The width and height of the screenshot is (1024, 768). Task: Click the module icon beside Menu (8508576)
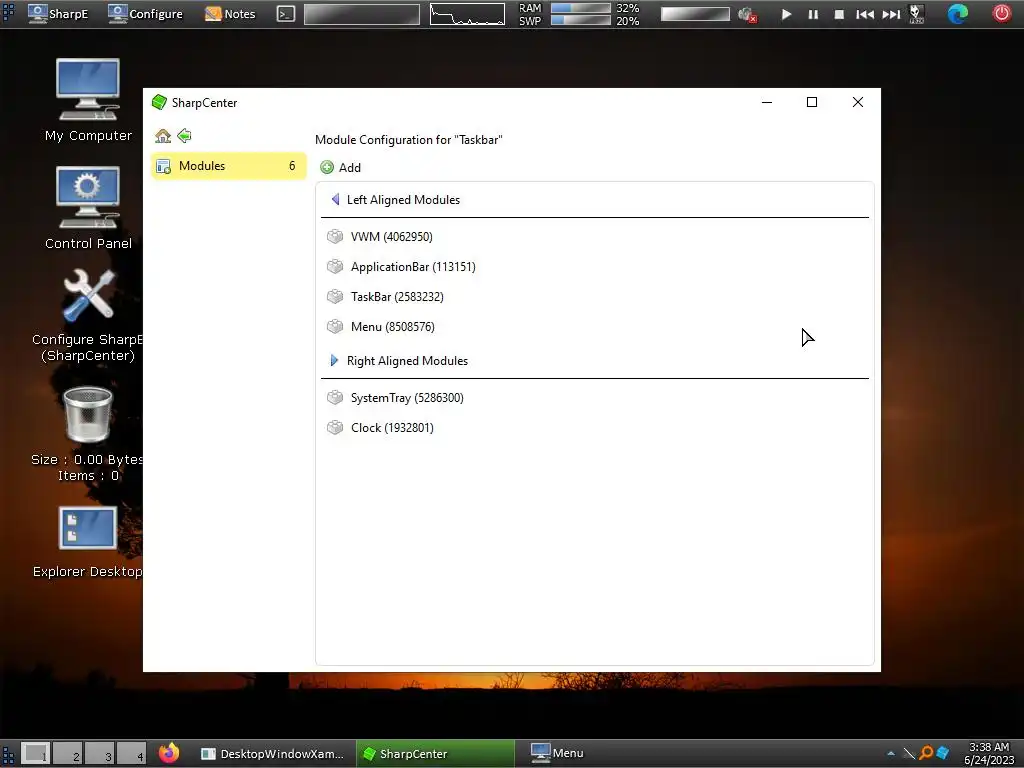(x=335, y=327)
